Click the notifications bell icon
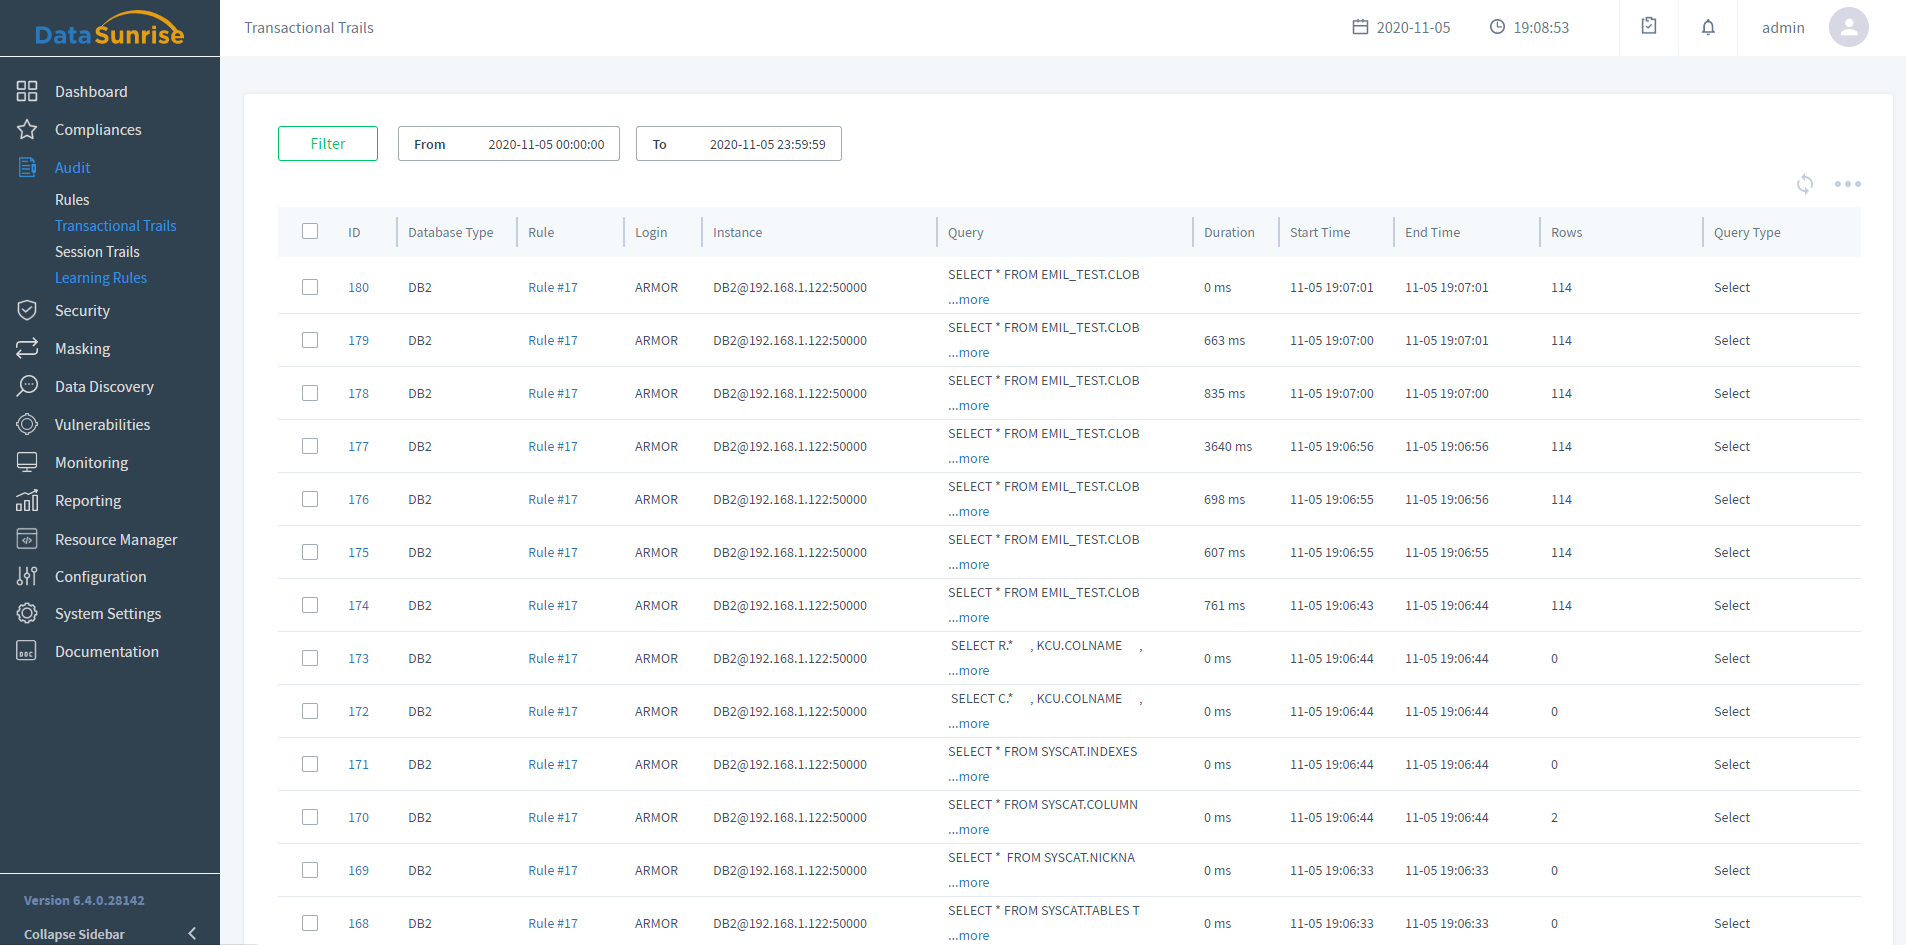 [x=1708, y=27]
